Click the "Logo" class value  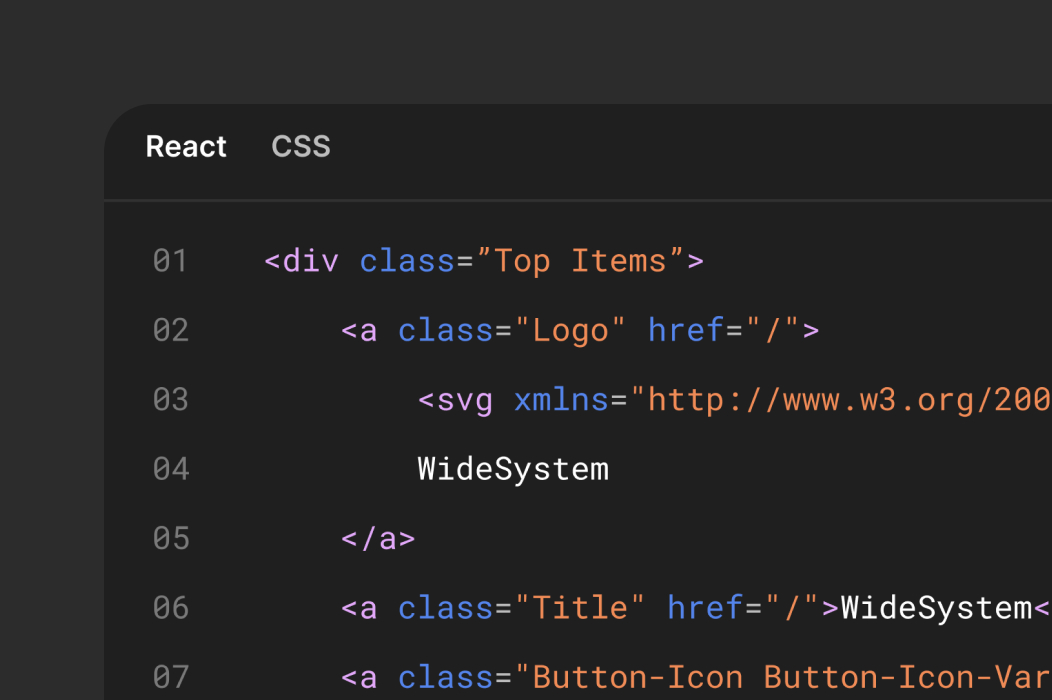click(570, 330)
